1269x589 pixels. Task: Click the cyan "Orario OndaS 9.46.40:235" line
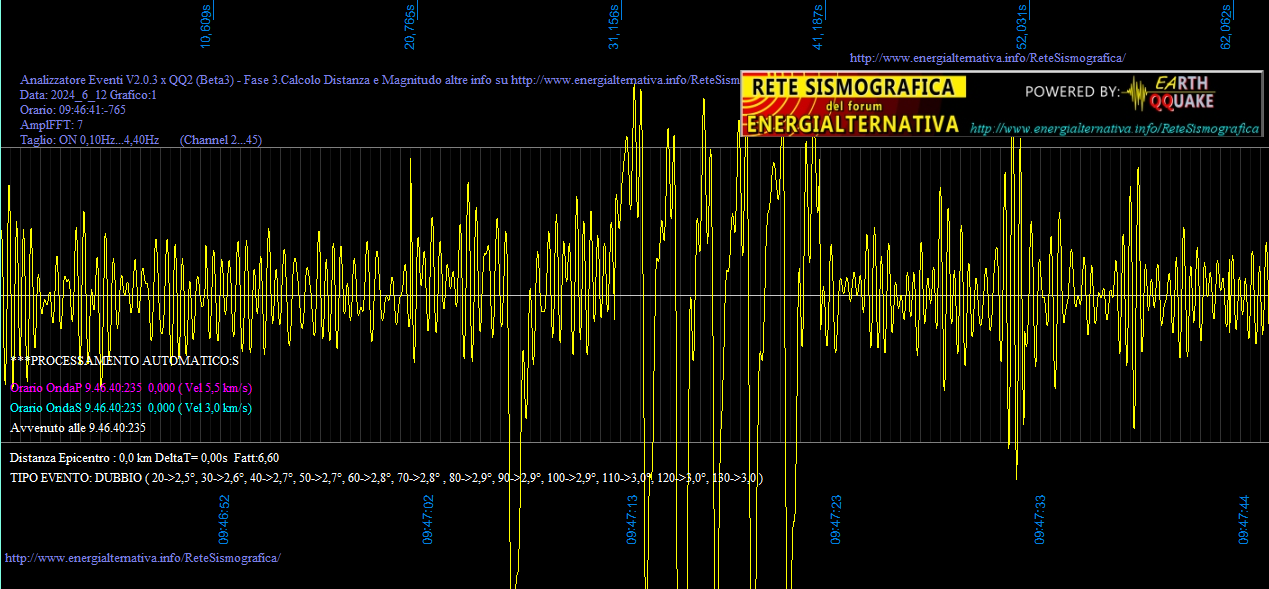pos(131,408)
